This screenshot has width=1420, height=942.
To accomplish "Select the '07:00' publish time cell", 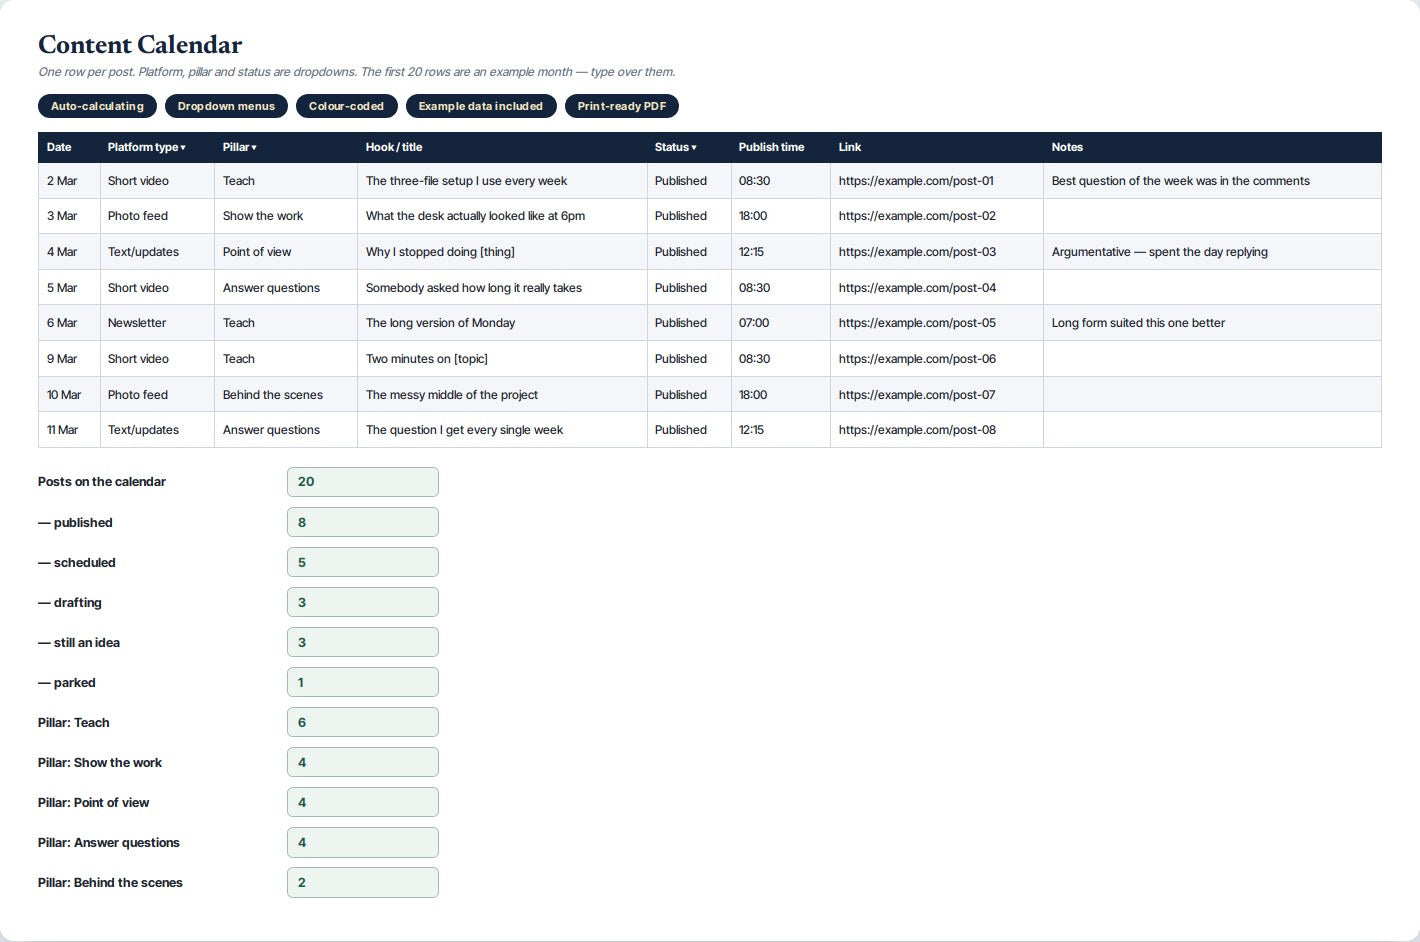I will (780, 323).
